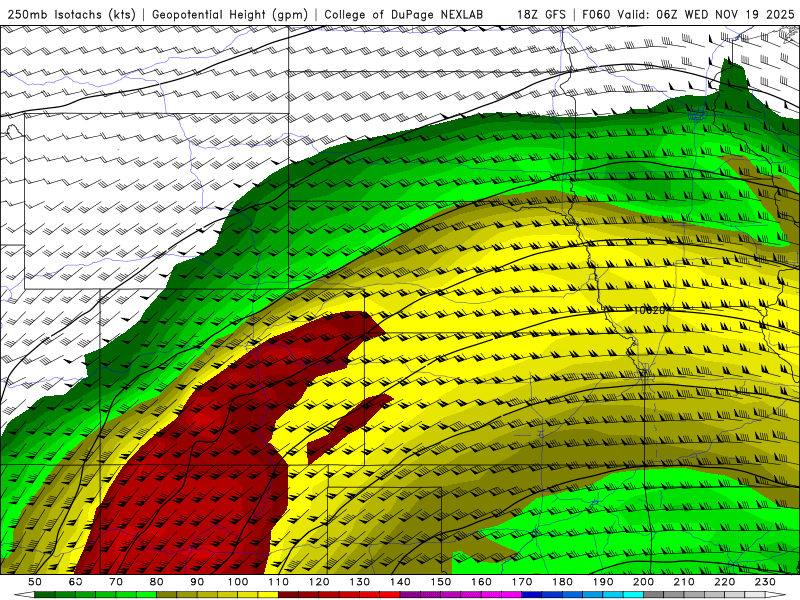Click the 220 value on the legend

point(724,582)
